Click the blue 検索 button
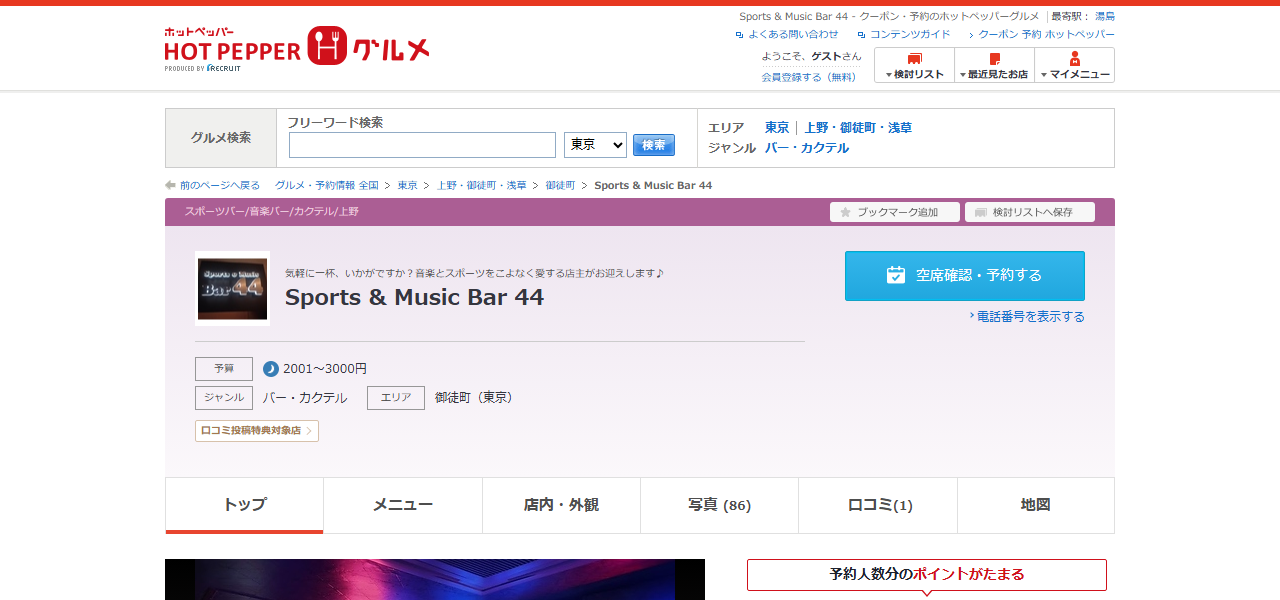Screen dimensions: 1280x600 tap(654, 145)
